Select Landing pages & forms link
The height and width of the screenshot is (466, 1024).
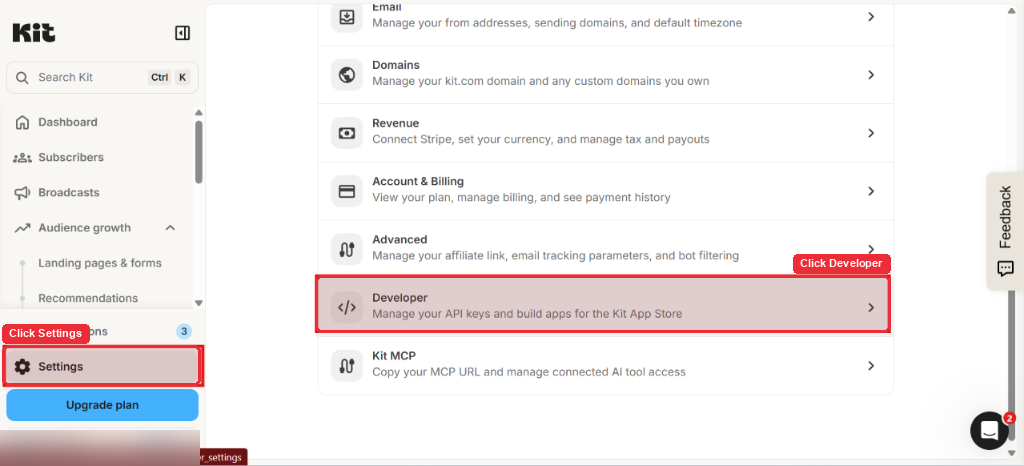coord(100,263)
